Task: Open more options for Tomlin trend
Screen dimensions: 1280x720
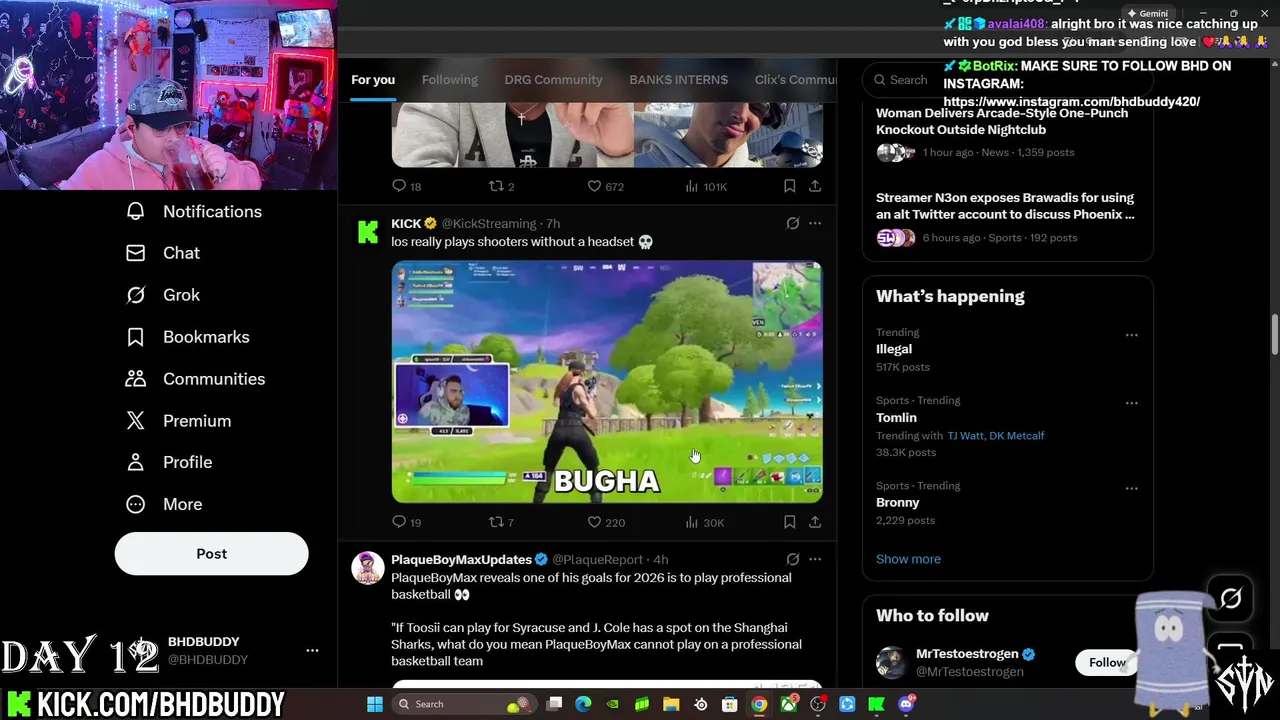Action: (x=1131, y=403)
